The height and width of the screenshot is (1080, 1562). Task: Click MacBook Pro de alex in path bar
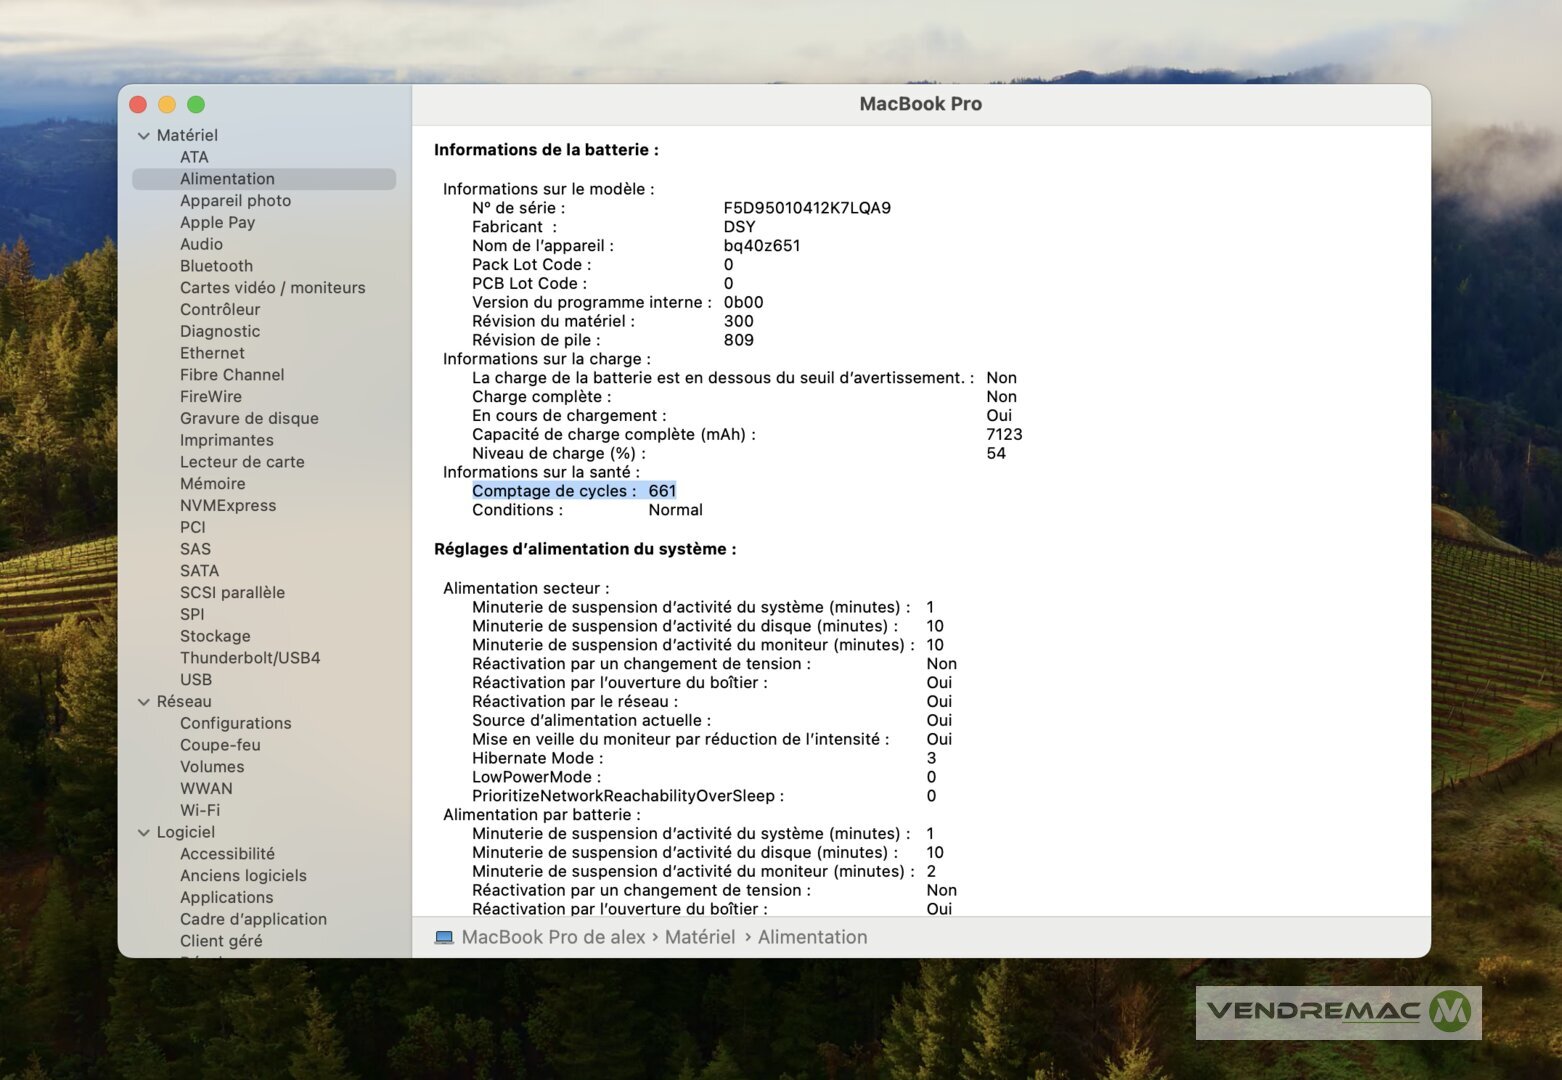553,937
